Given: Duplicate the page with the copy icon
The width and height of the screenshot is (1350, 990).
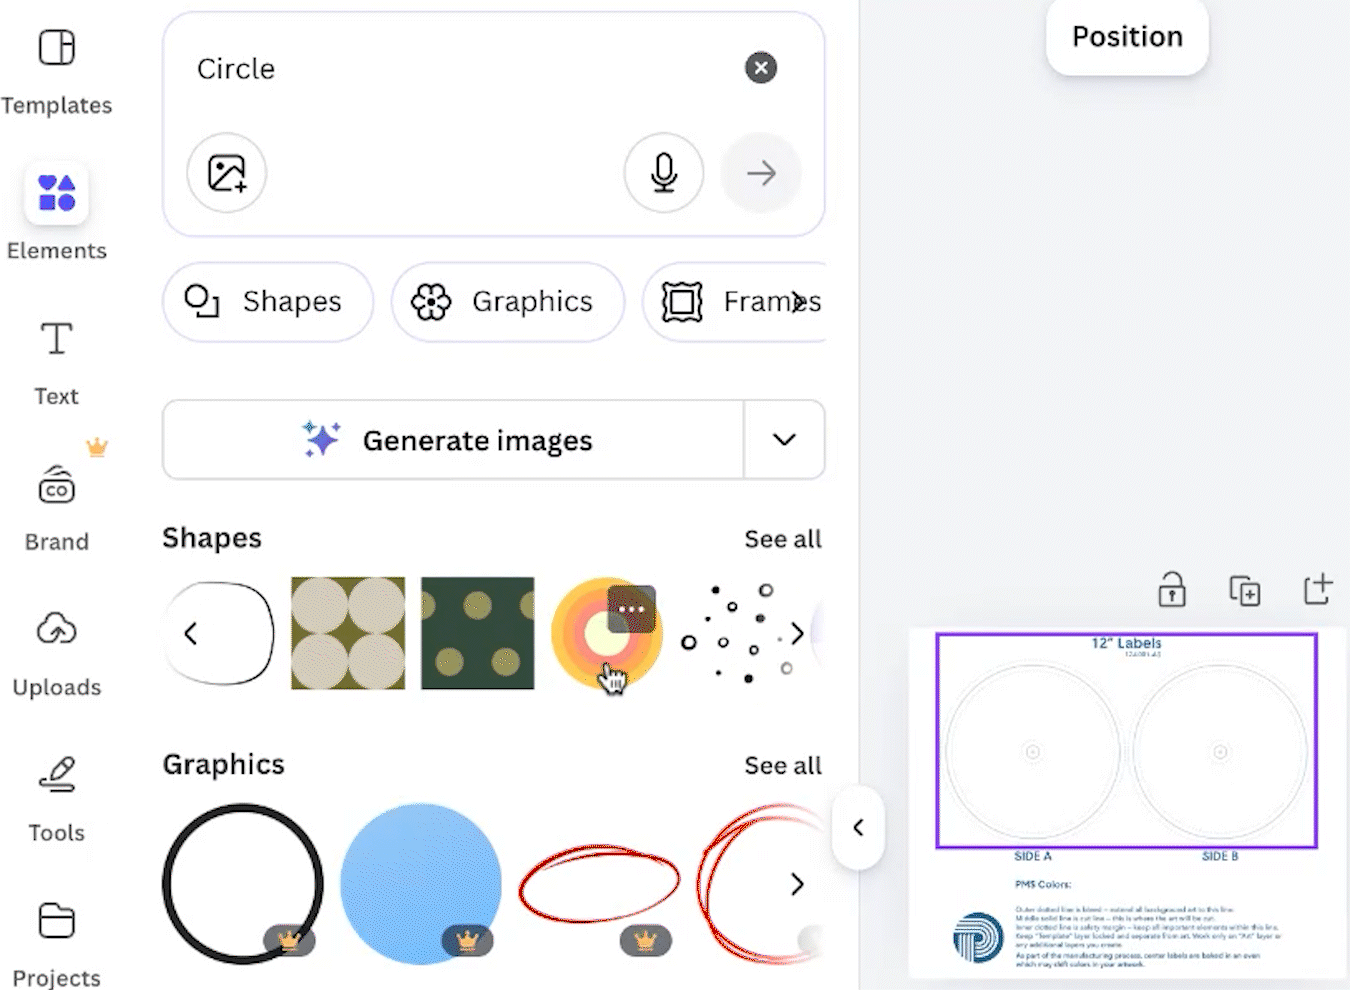Looking at the screenshot, I should 1245,590.
